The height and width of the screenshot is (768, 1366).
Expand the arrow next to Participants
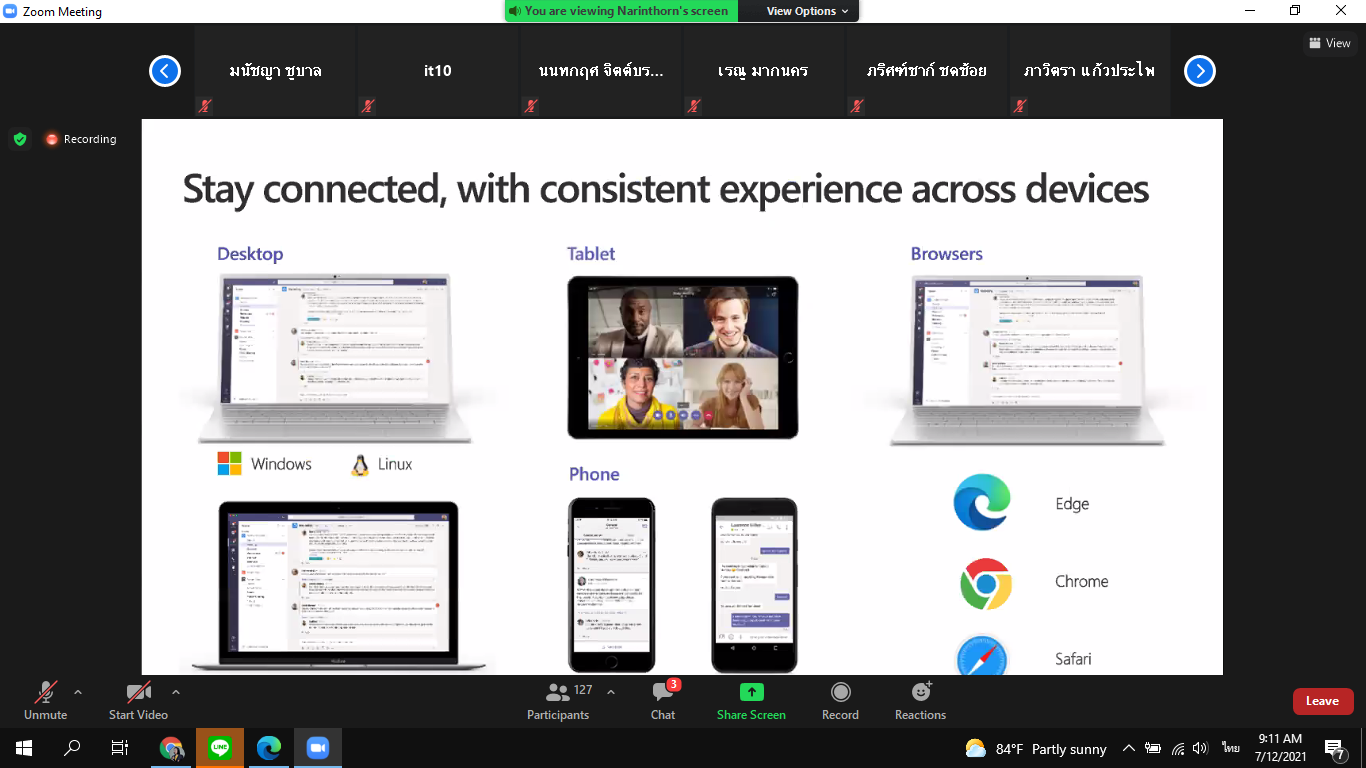pos(611,692)
